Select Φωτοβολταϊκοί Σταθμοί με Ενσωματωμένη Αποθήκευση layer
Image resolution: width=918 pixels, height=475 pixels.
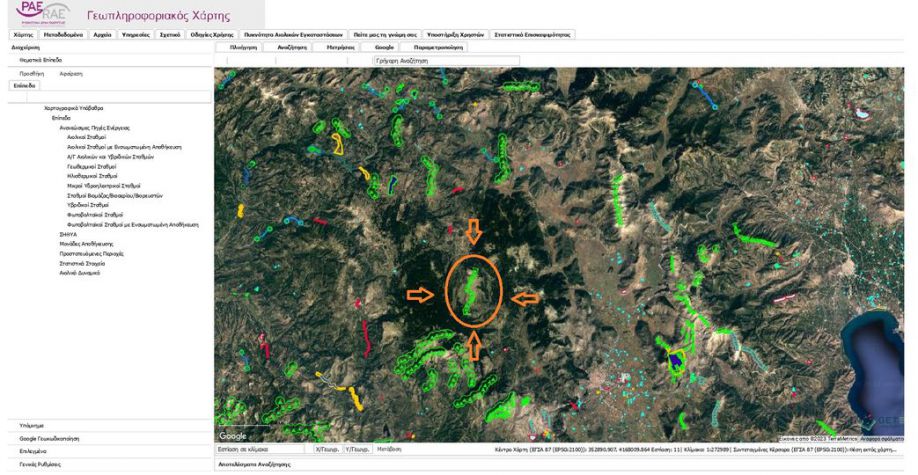click(x=133, y=224)
